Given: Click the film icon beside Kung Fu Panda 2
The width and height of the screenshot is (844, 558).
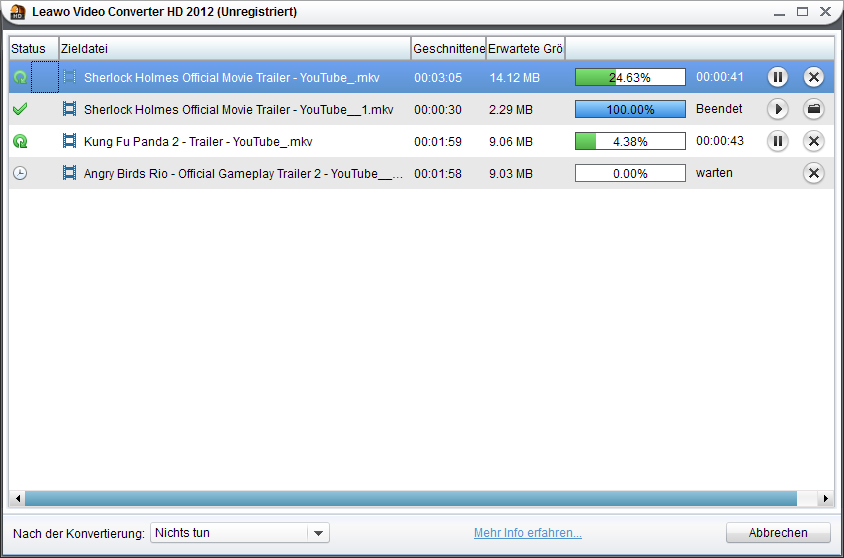Looking at the screenshot, I should tap(69, 141).
